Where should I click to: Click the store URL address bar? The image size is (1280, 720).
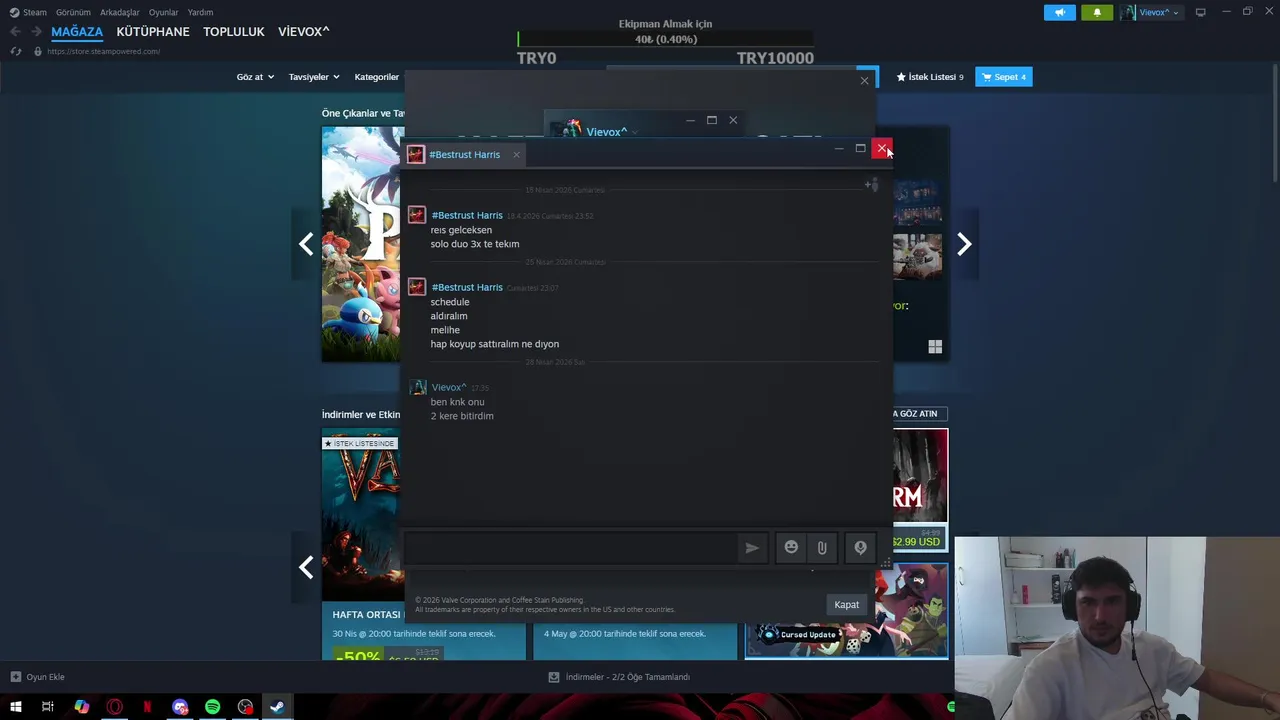tap(103, 51)
